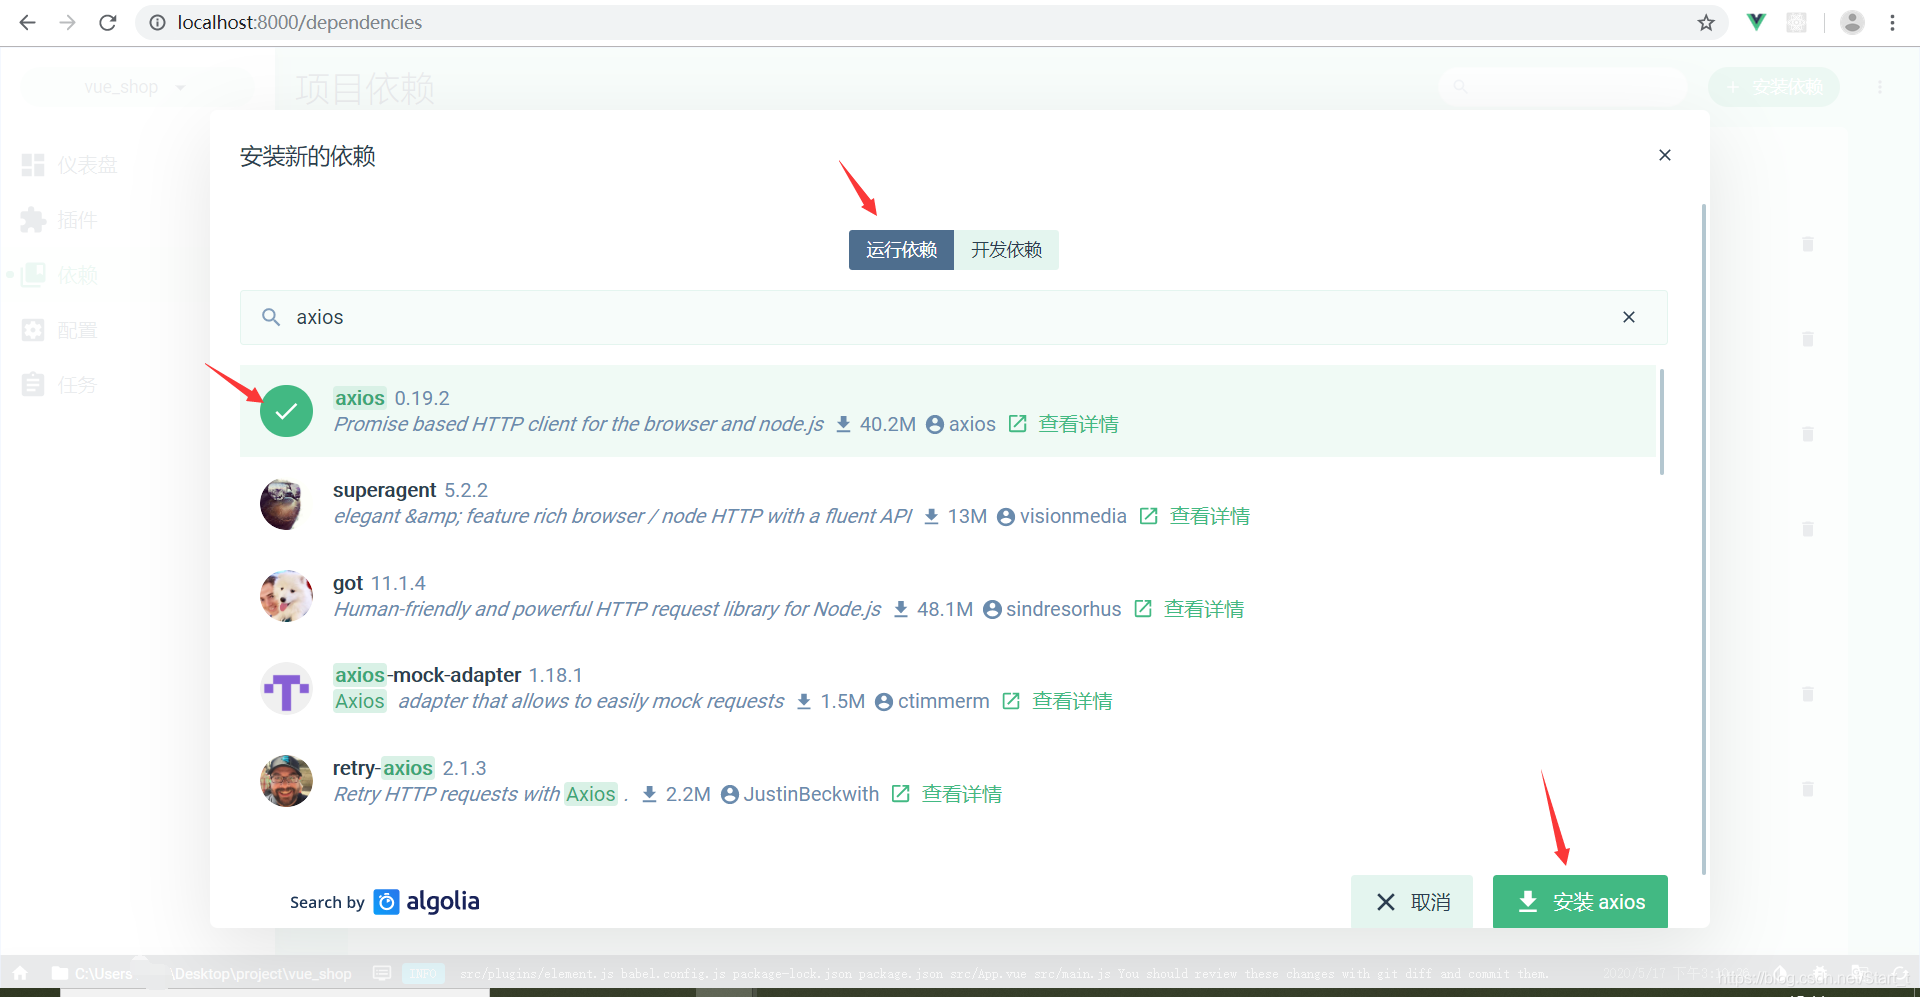
Task: Open 查看详情 for superagent
Action: coord(1210,516)
